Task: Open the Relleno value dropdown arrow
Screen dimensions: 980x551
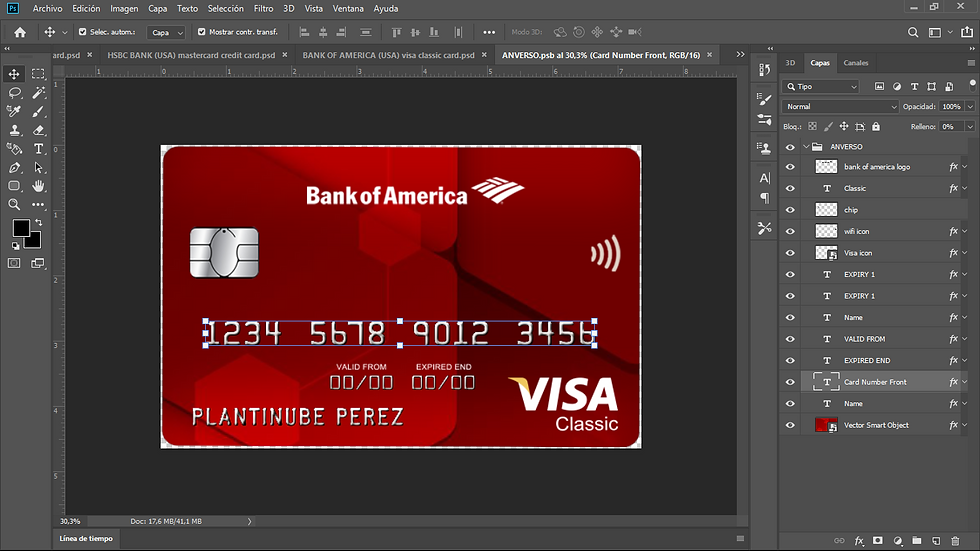Action: [970, 127]
